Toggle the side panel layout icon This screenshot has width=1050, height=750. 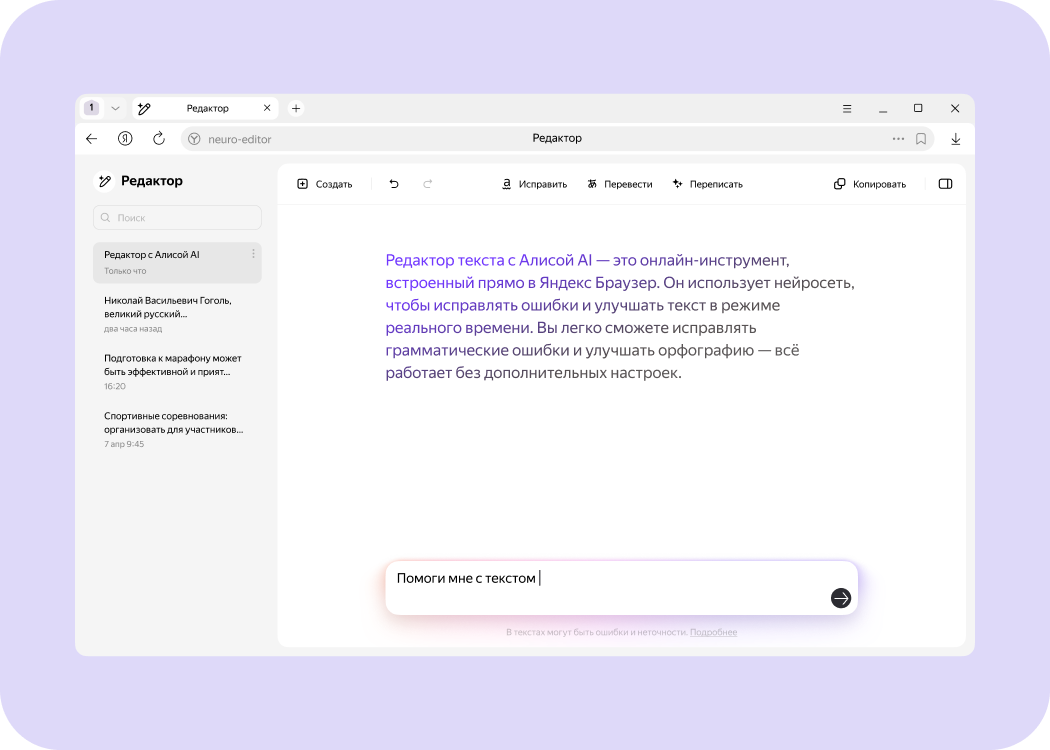[946, 184]
